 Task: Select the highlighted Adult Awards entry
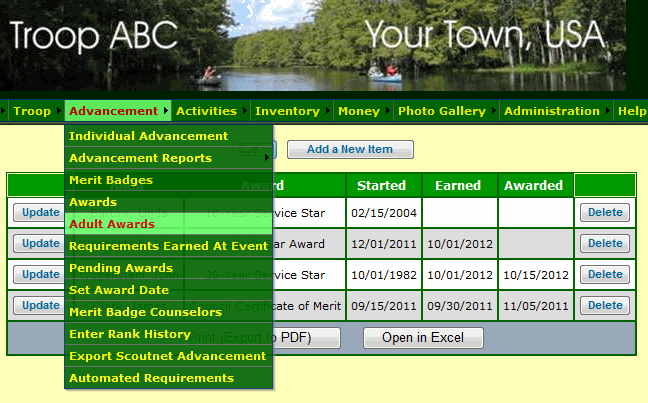click(x=169, y=224)
